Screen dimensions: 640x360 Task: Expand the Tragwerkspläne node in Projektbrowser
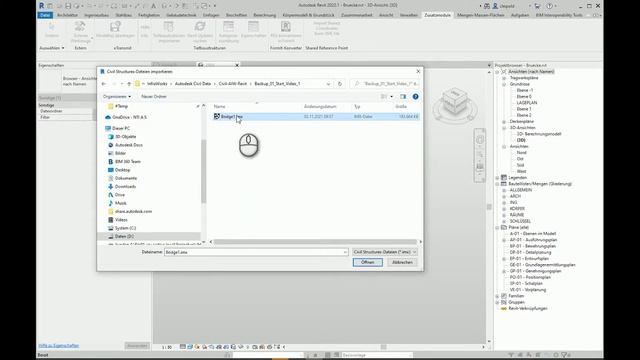pos(504,78)
